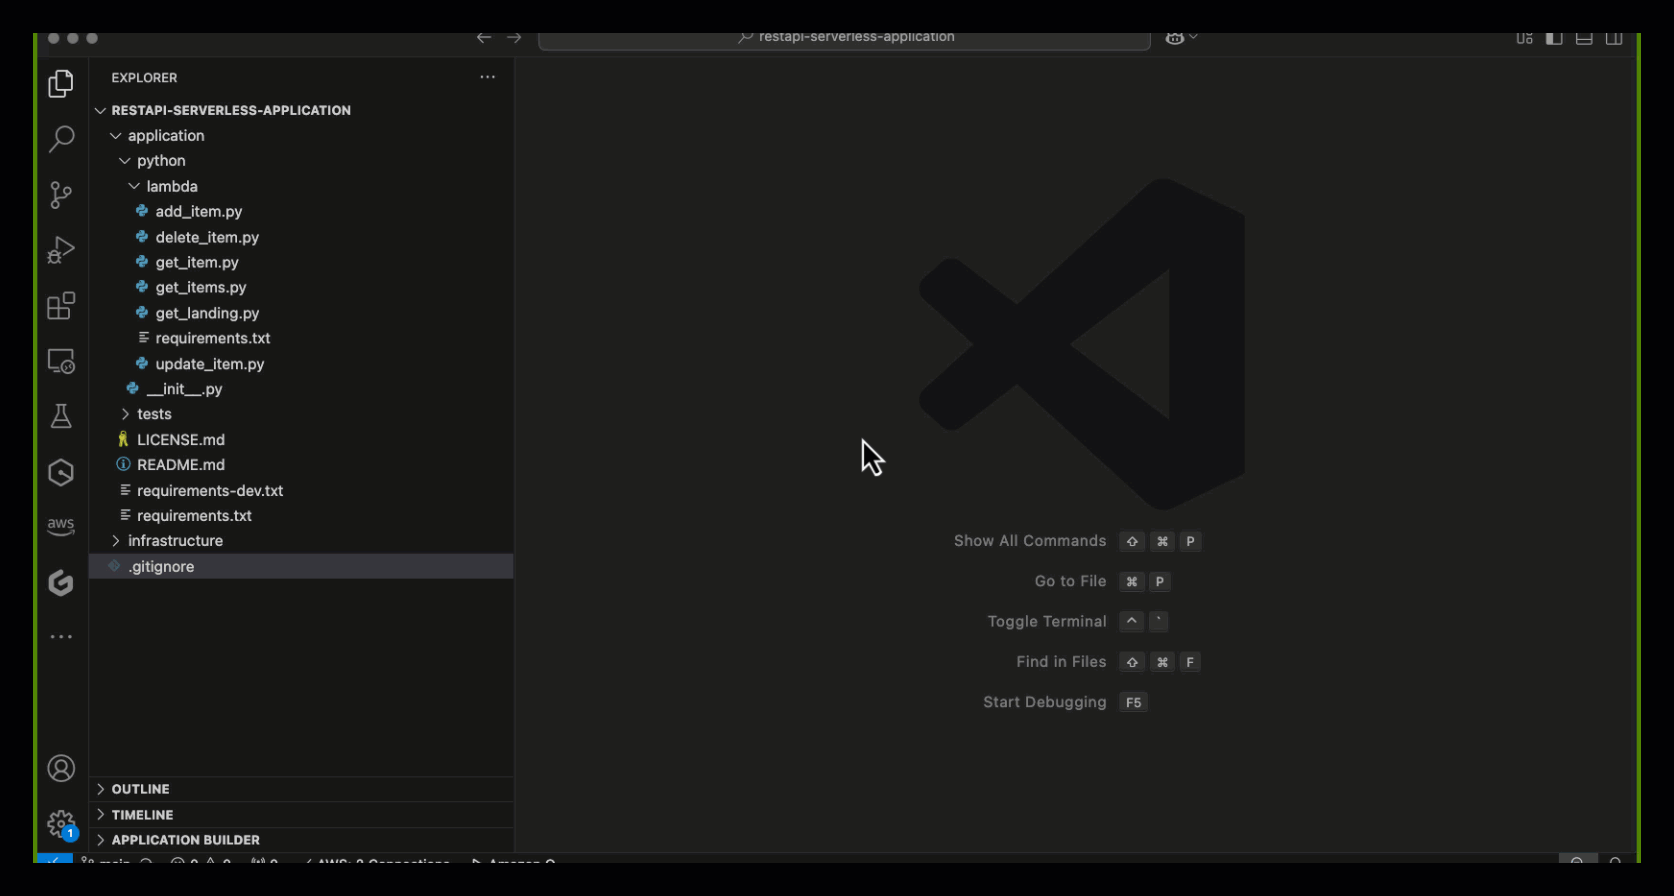Screen dimensions: 1674x896
Task: Open the AWS Toolkit panel
Action: click(x=61, y=526)
